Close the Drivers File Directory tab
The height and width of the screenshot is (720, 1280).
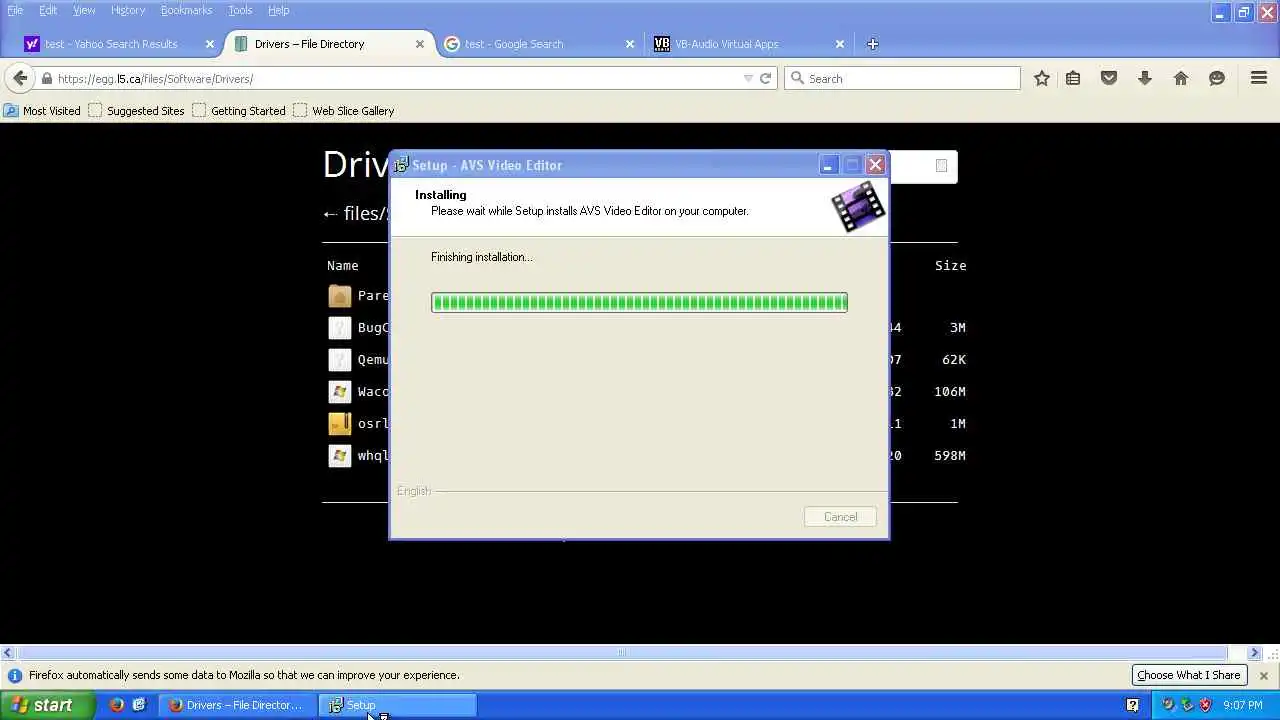tap(420, 44)
